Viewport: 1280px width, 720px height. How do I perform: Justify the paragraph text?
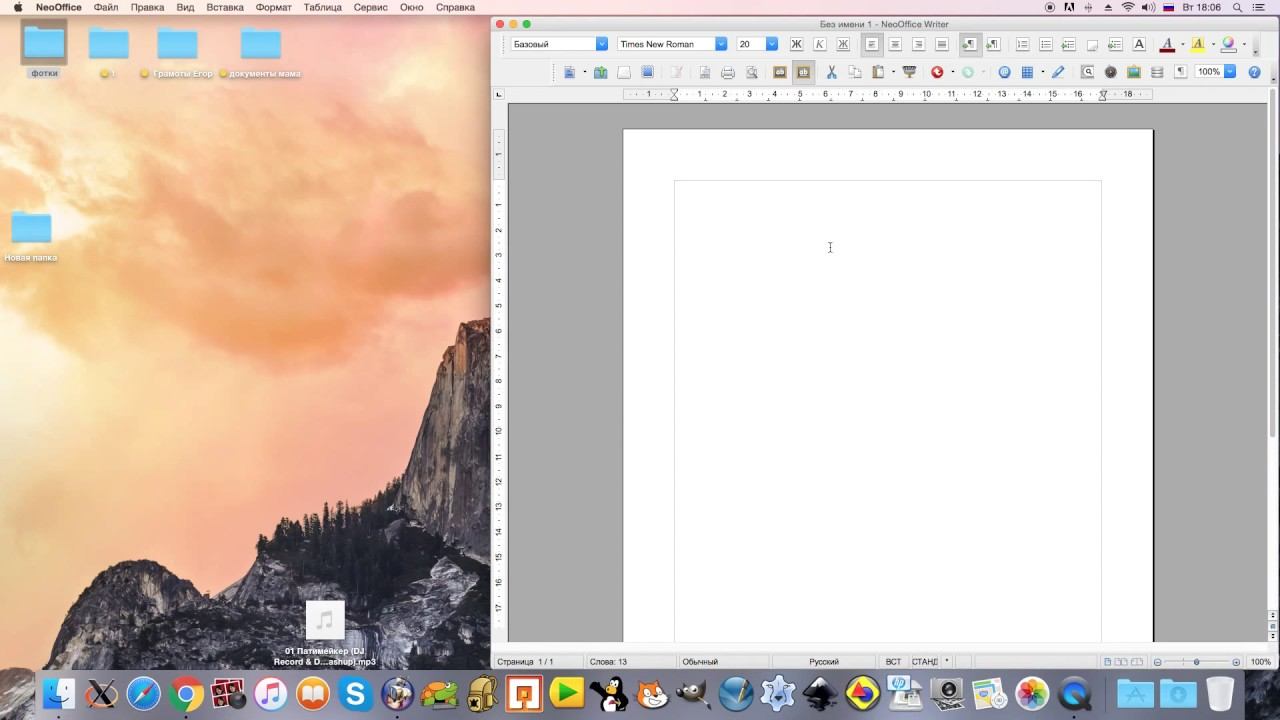click(941, 44)
